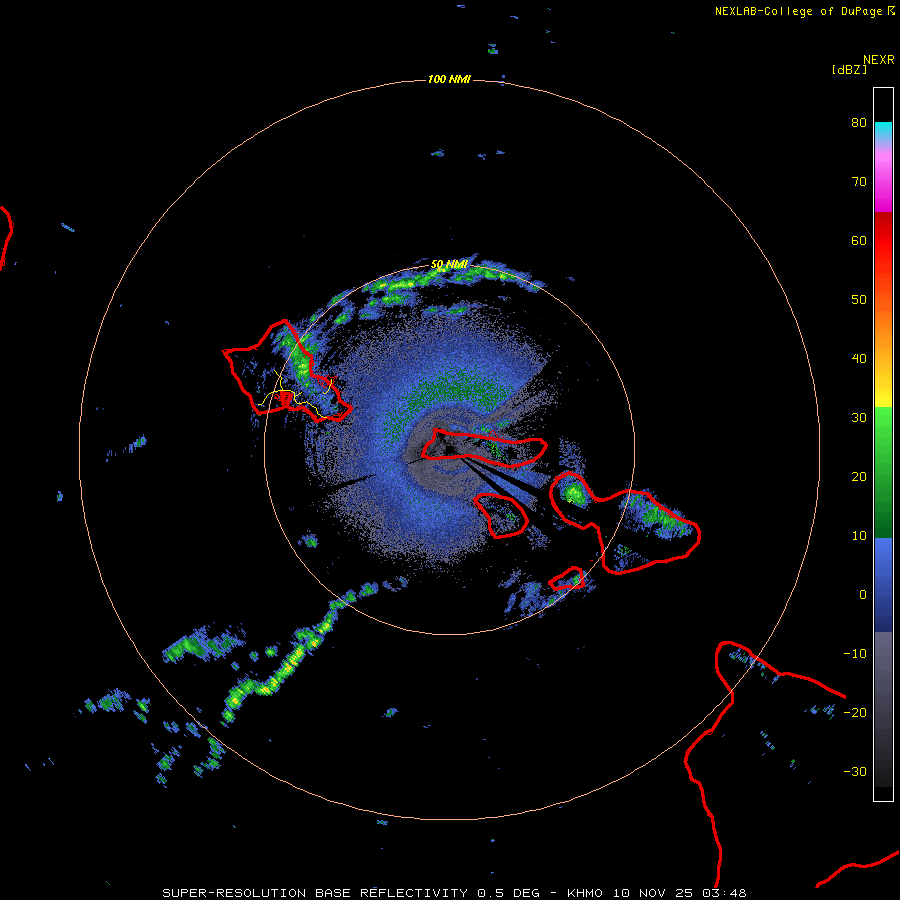Click the "60" value on dBZ scale
This screenshot has width=900, height=900.
(x=859, y=240)
